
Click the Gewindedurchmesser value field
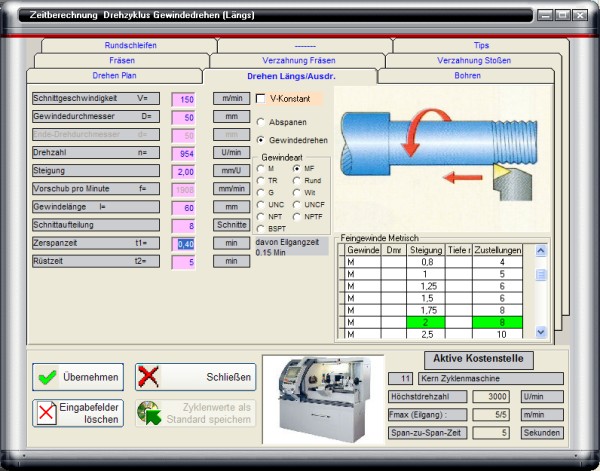(x=183, y=117)
